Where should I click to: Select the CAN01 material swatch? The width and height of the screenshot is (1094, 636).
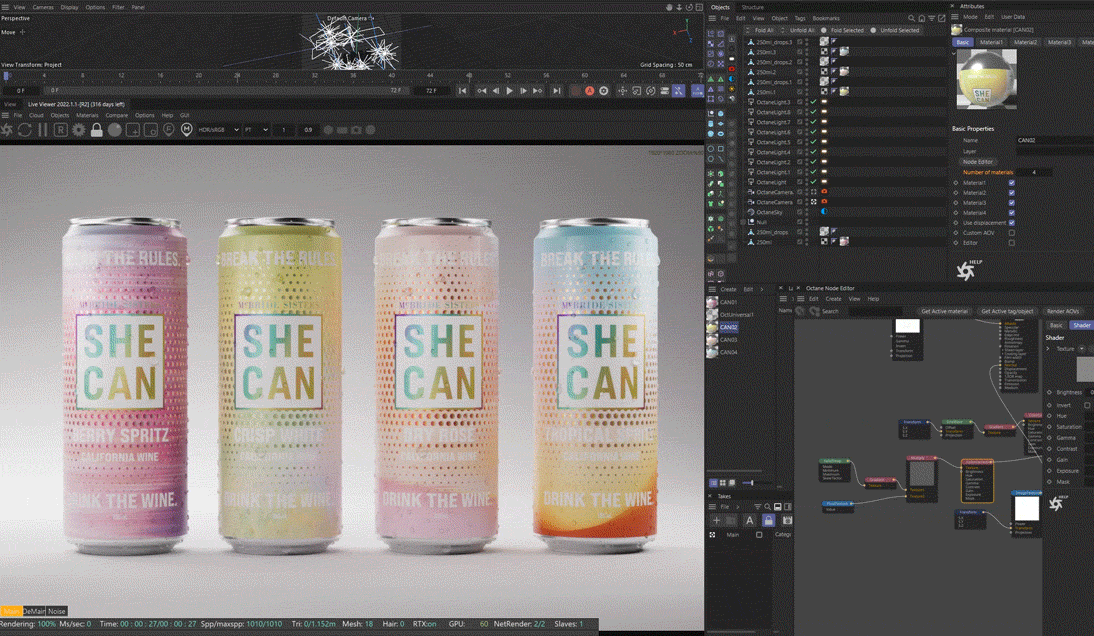[712, 302]
